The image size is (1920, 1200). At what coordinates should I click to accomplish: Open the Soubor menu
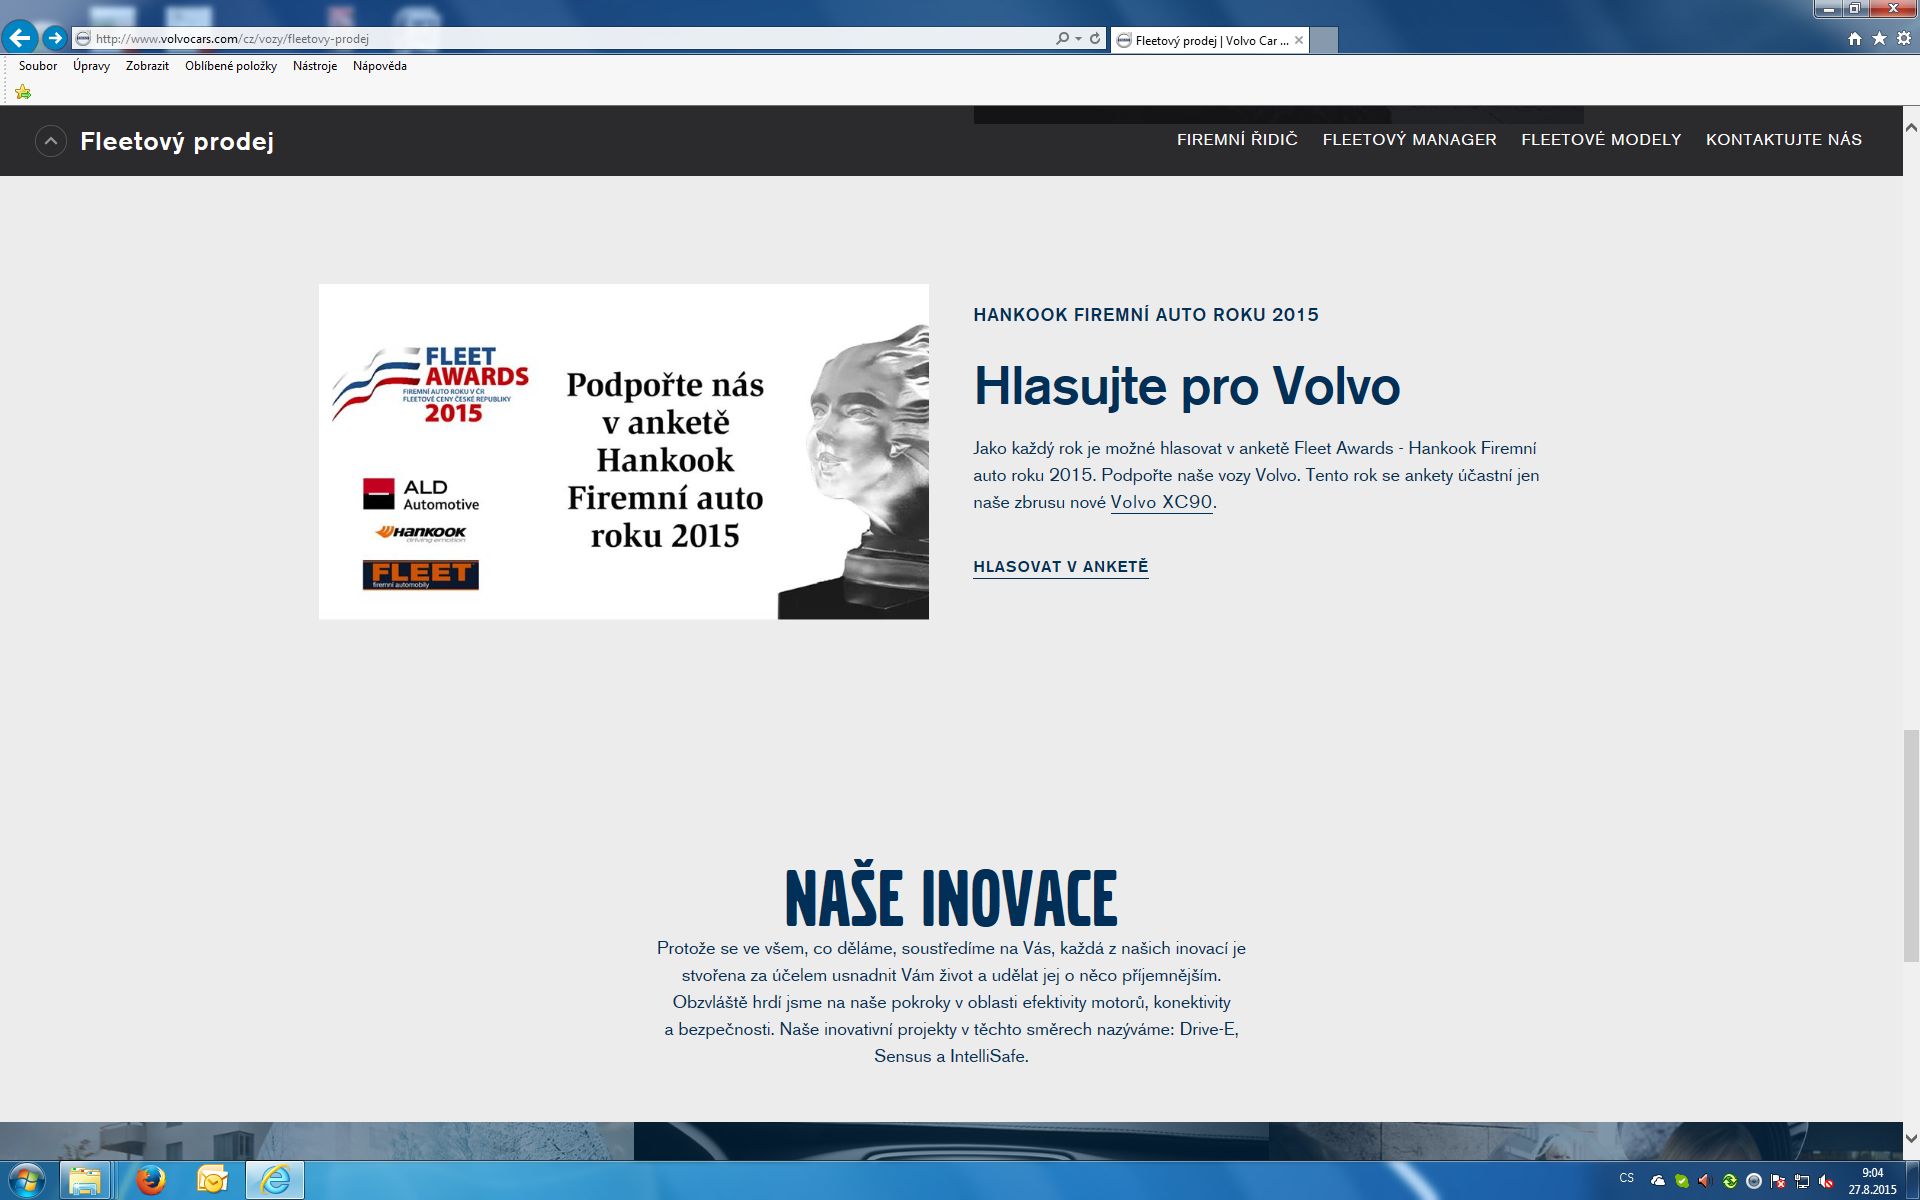pyautogui.click(x=38, y=66)
